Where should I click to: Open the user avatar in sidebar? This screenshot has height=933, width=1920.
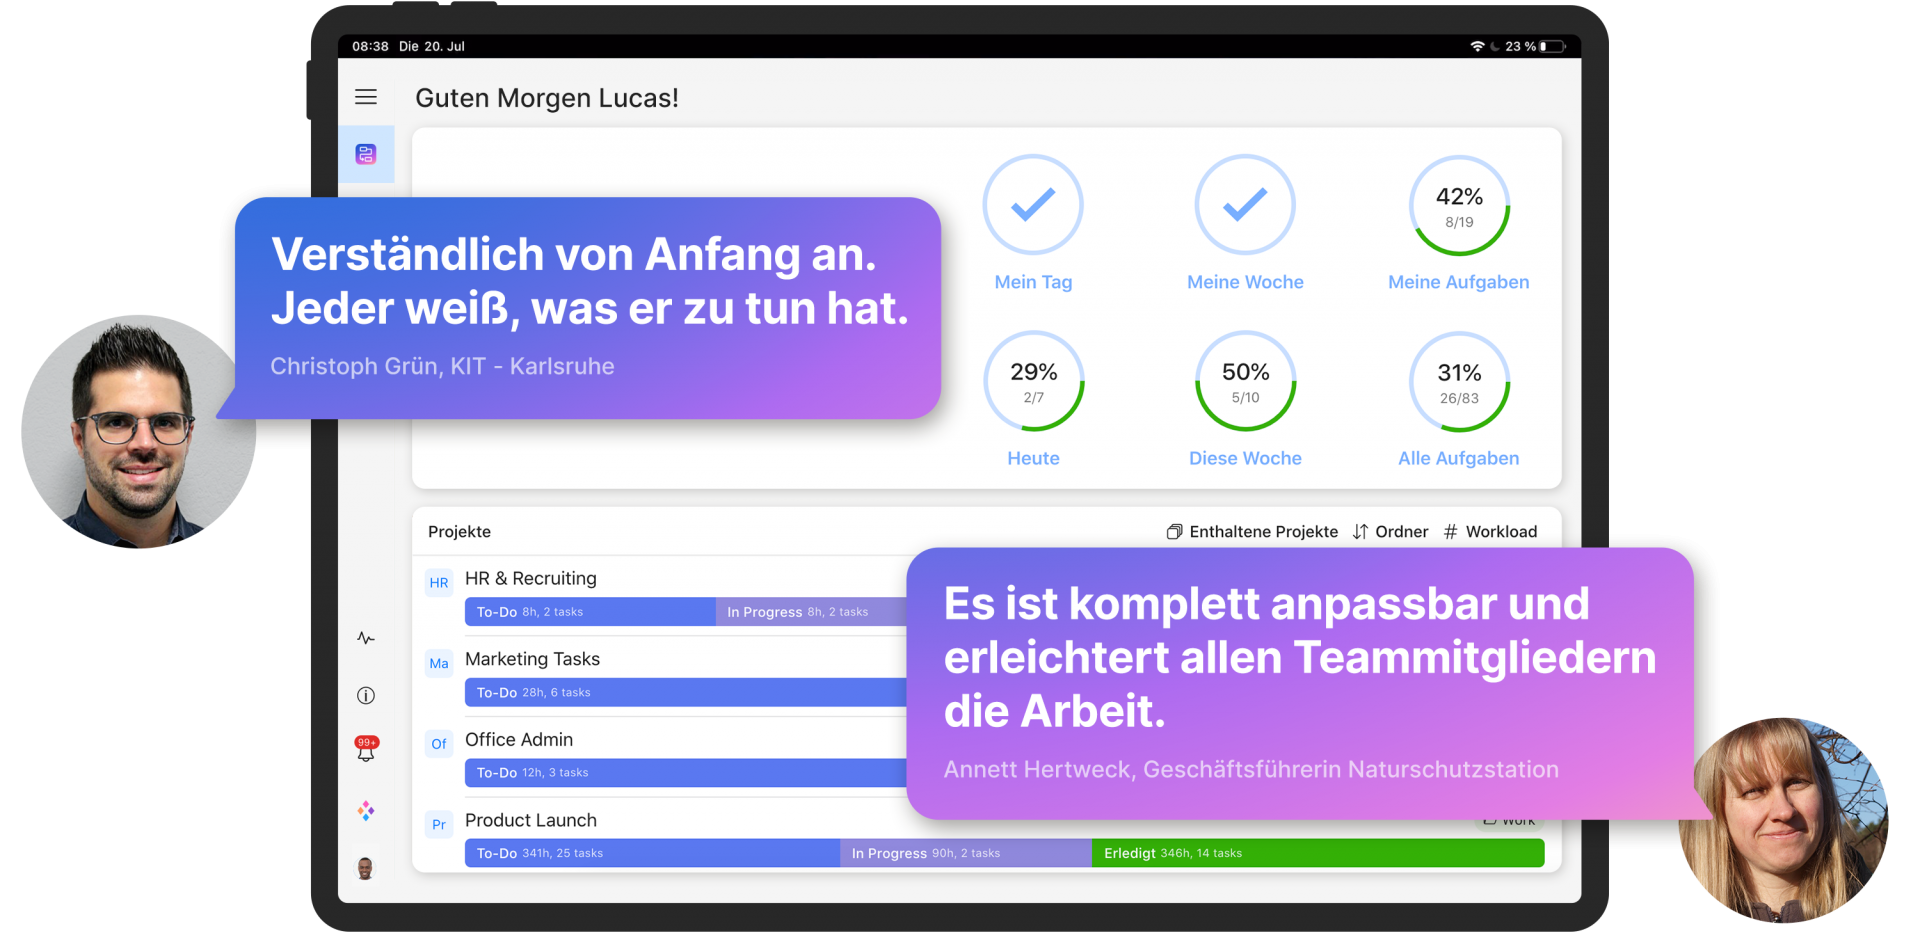366,868
